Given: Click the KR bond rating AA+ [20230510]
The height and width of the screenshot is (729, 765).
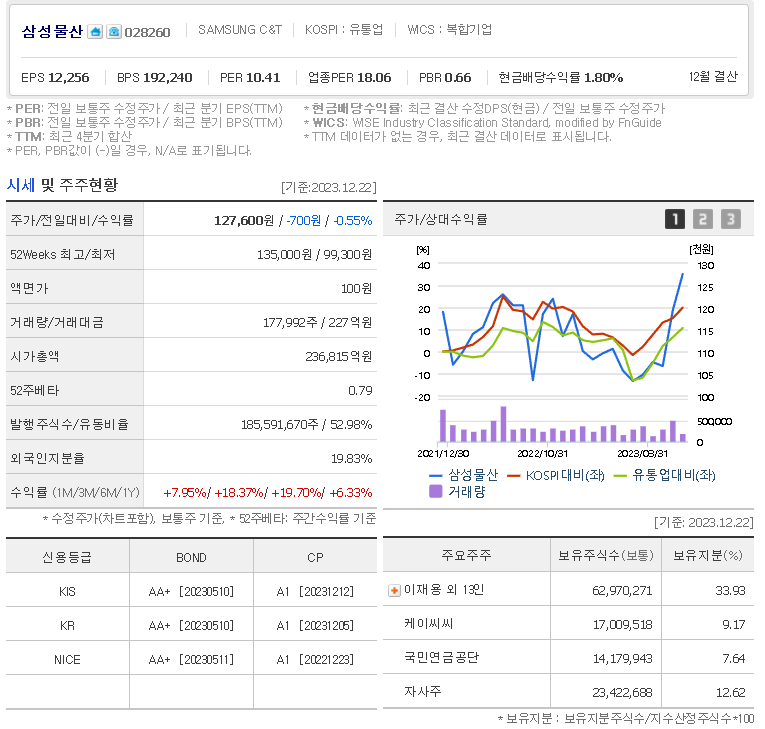Looking at the screenshot, I should [x=191, y=626].
